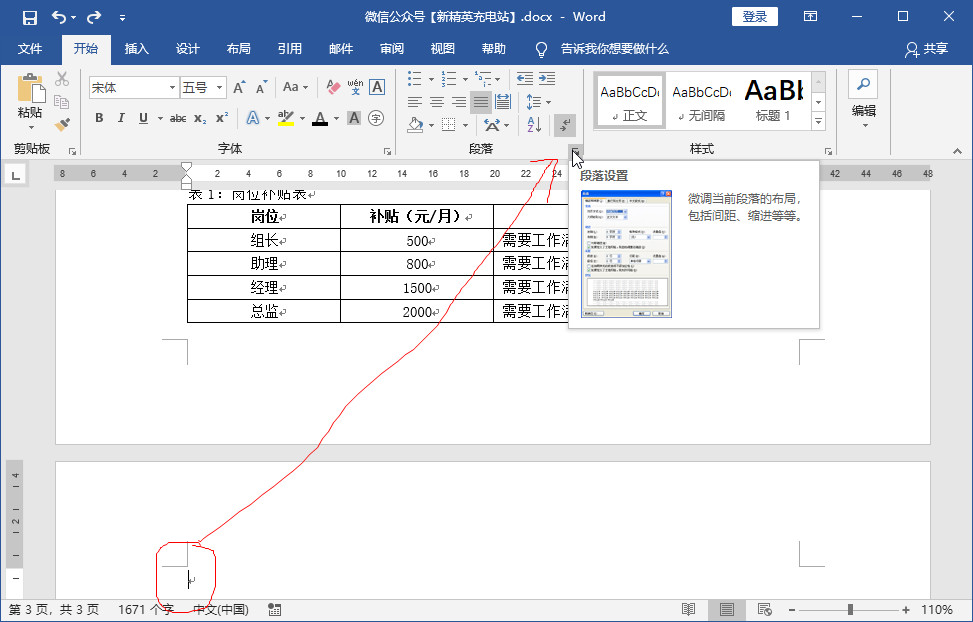Align text left
Image resolution: width=973 pixels, height=622 pixels.
(415, 102)
